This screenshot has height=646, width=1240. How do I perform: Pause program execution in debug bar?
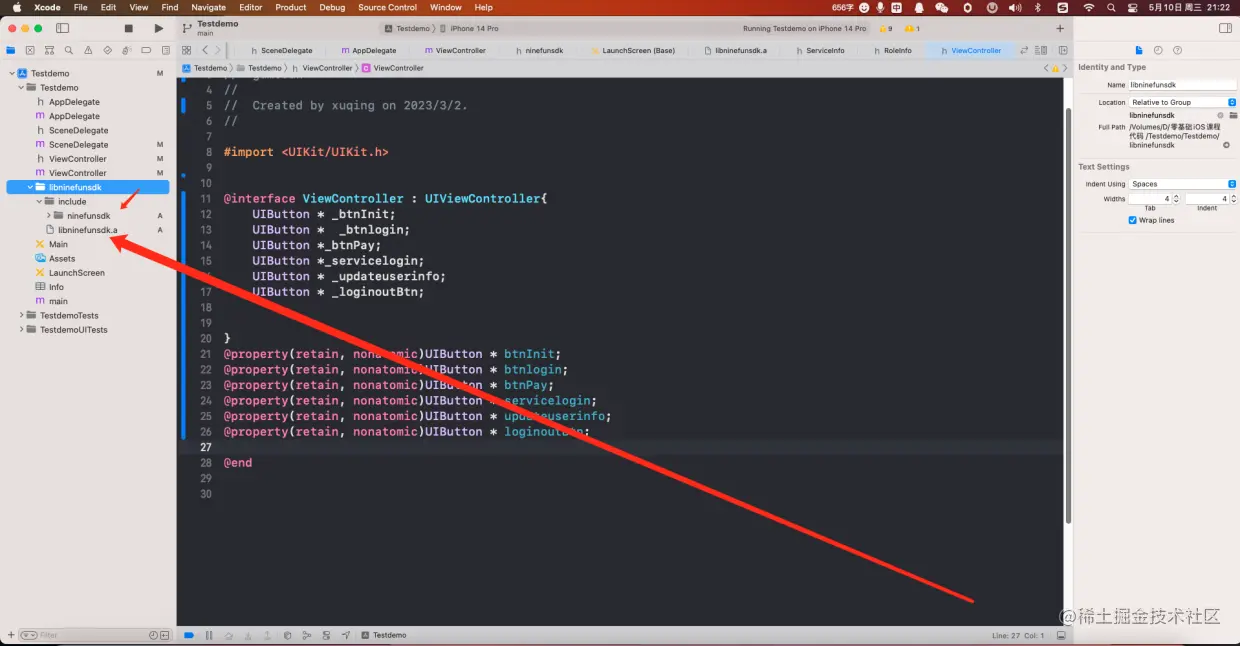[209, 635]
